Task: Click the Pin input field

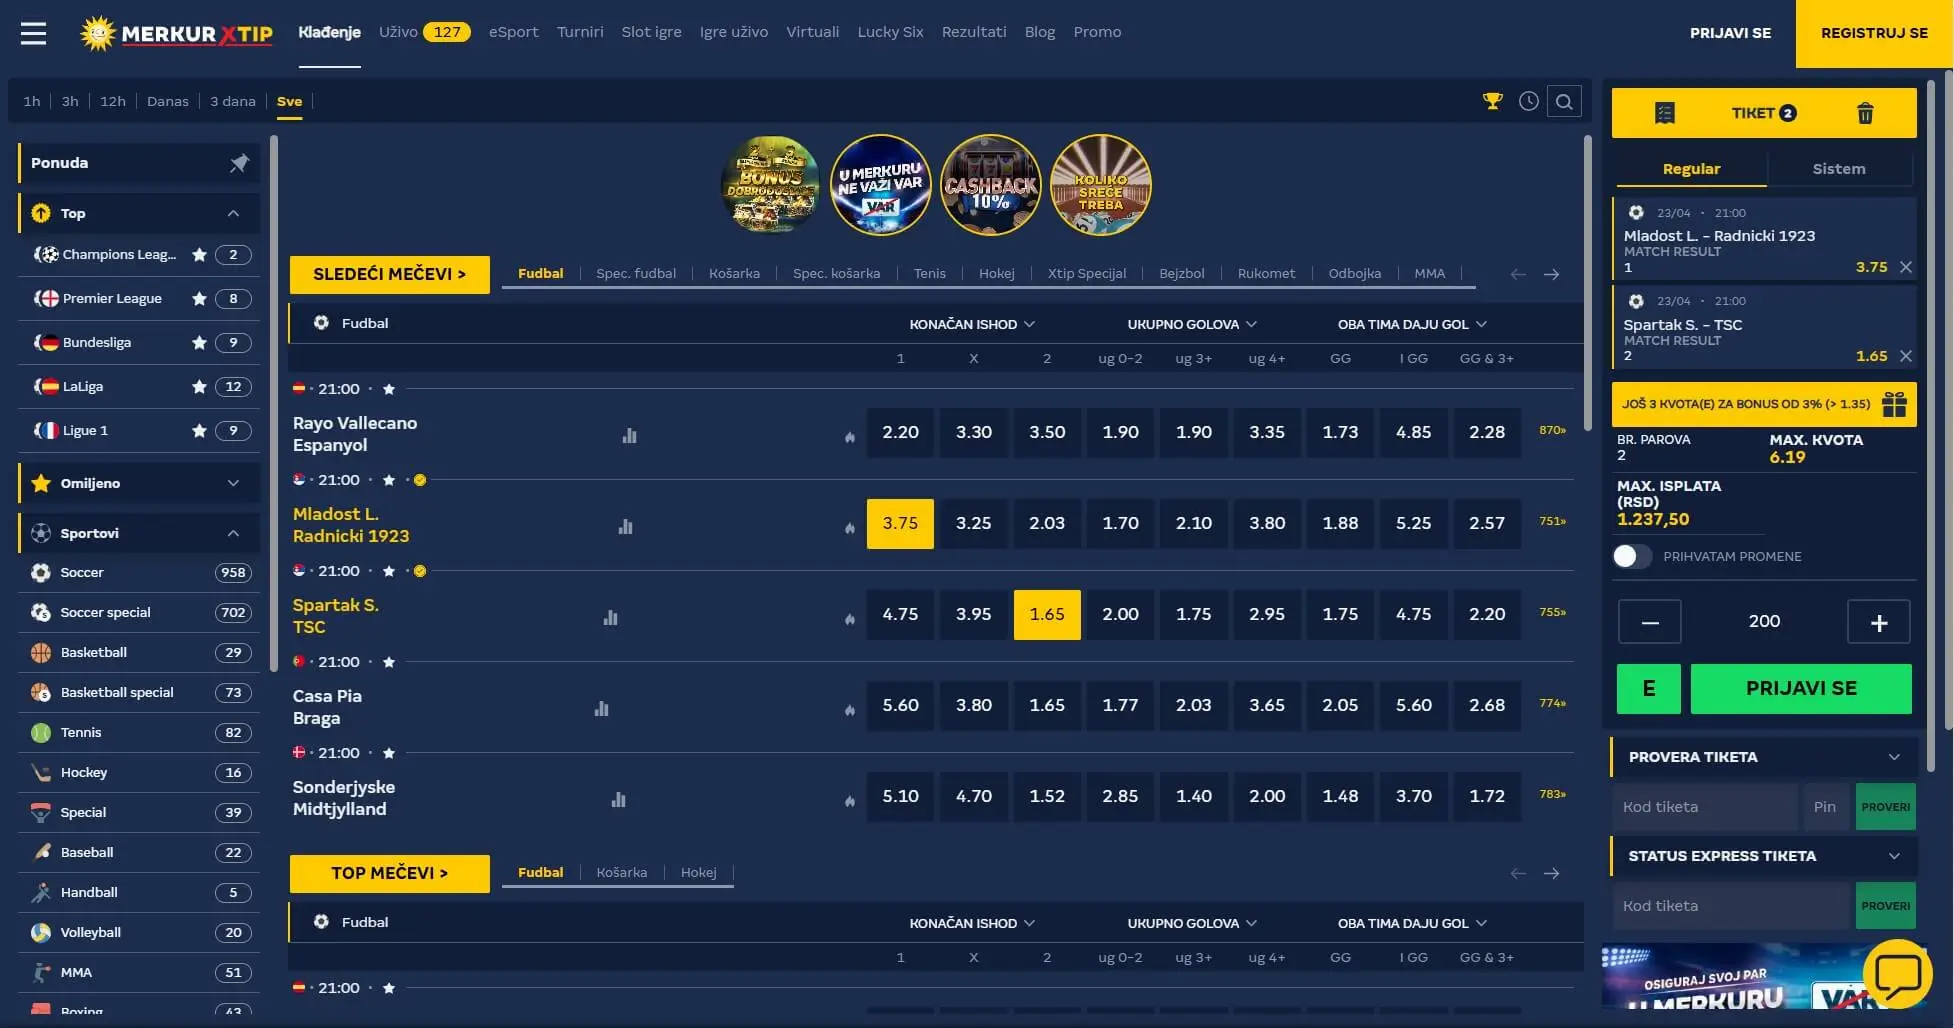Action: click(x=1826, y=807)
